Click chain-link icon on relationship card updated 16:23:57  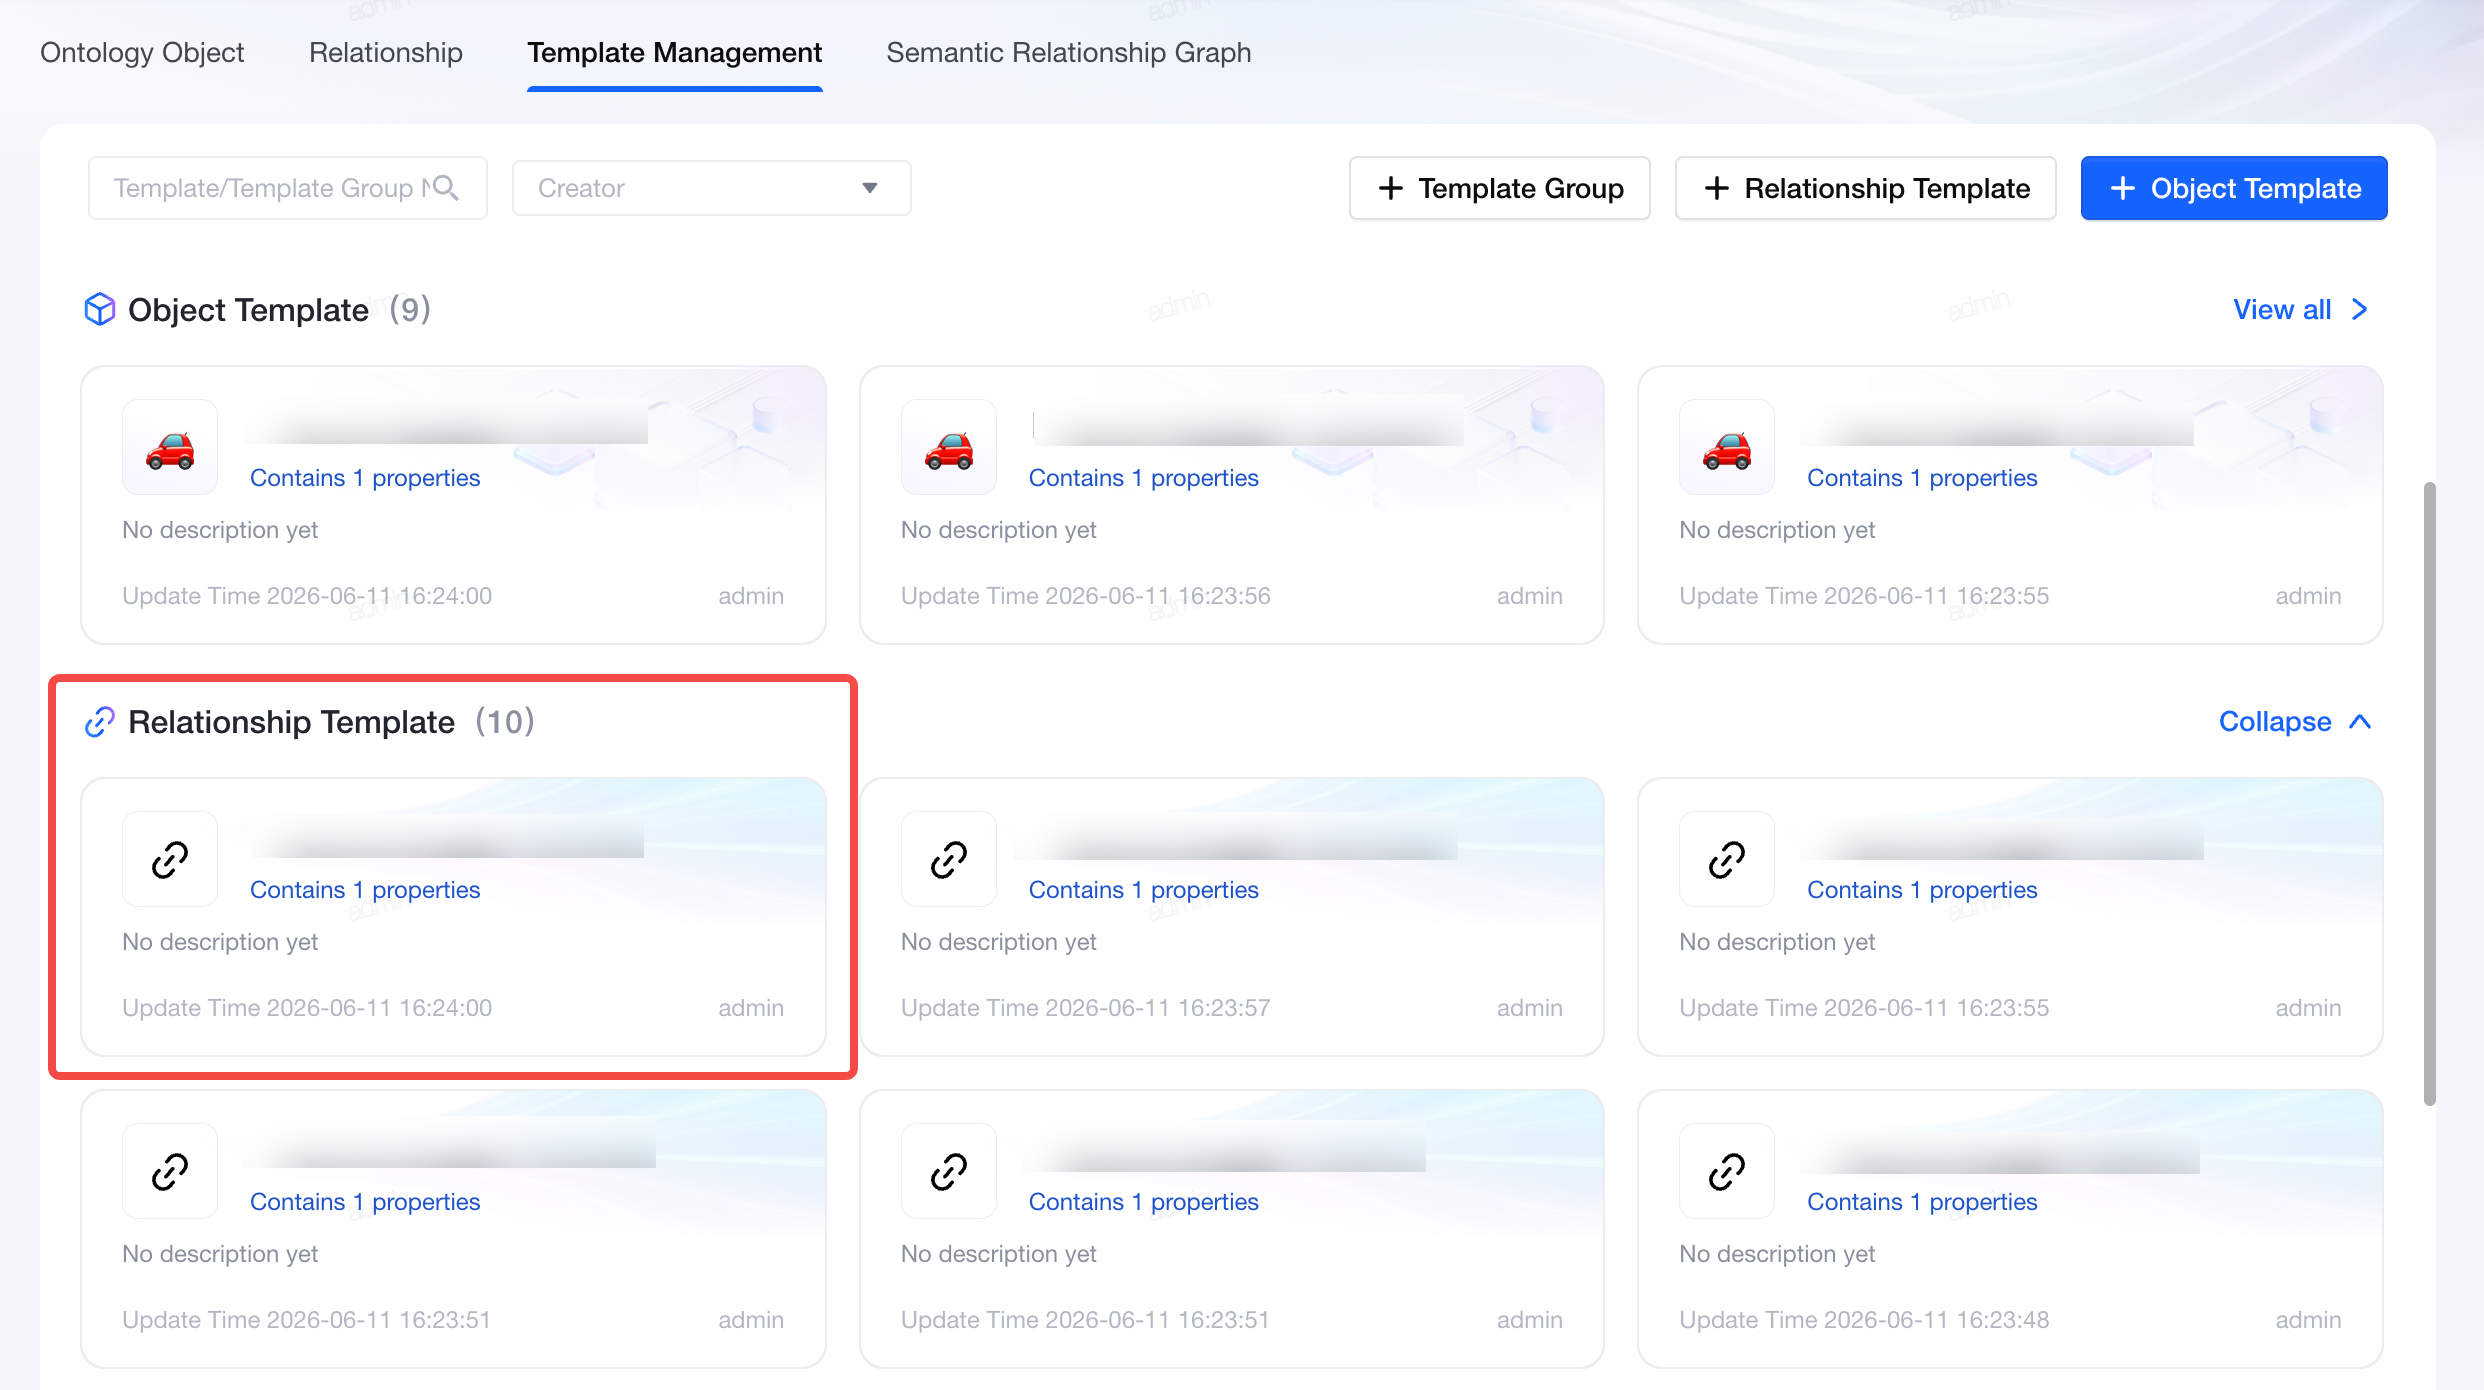click(x=949, y=860)
